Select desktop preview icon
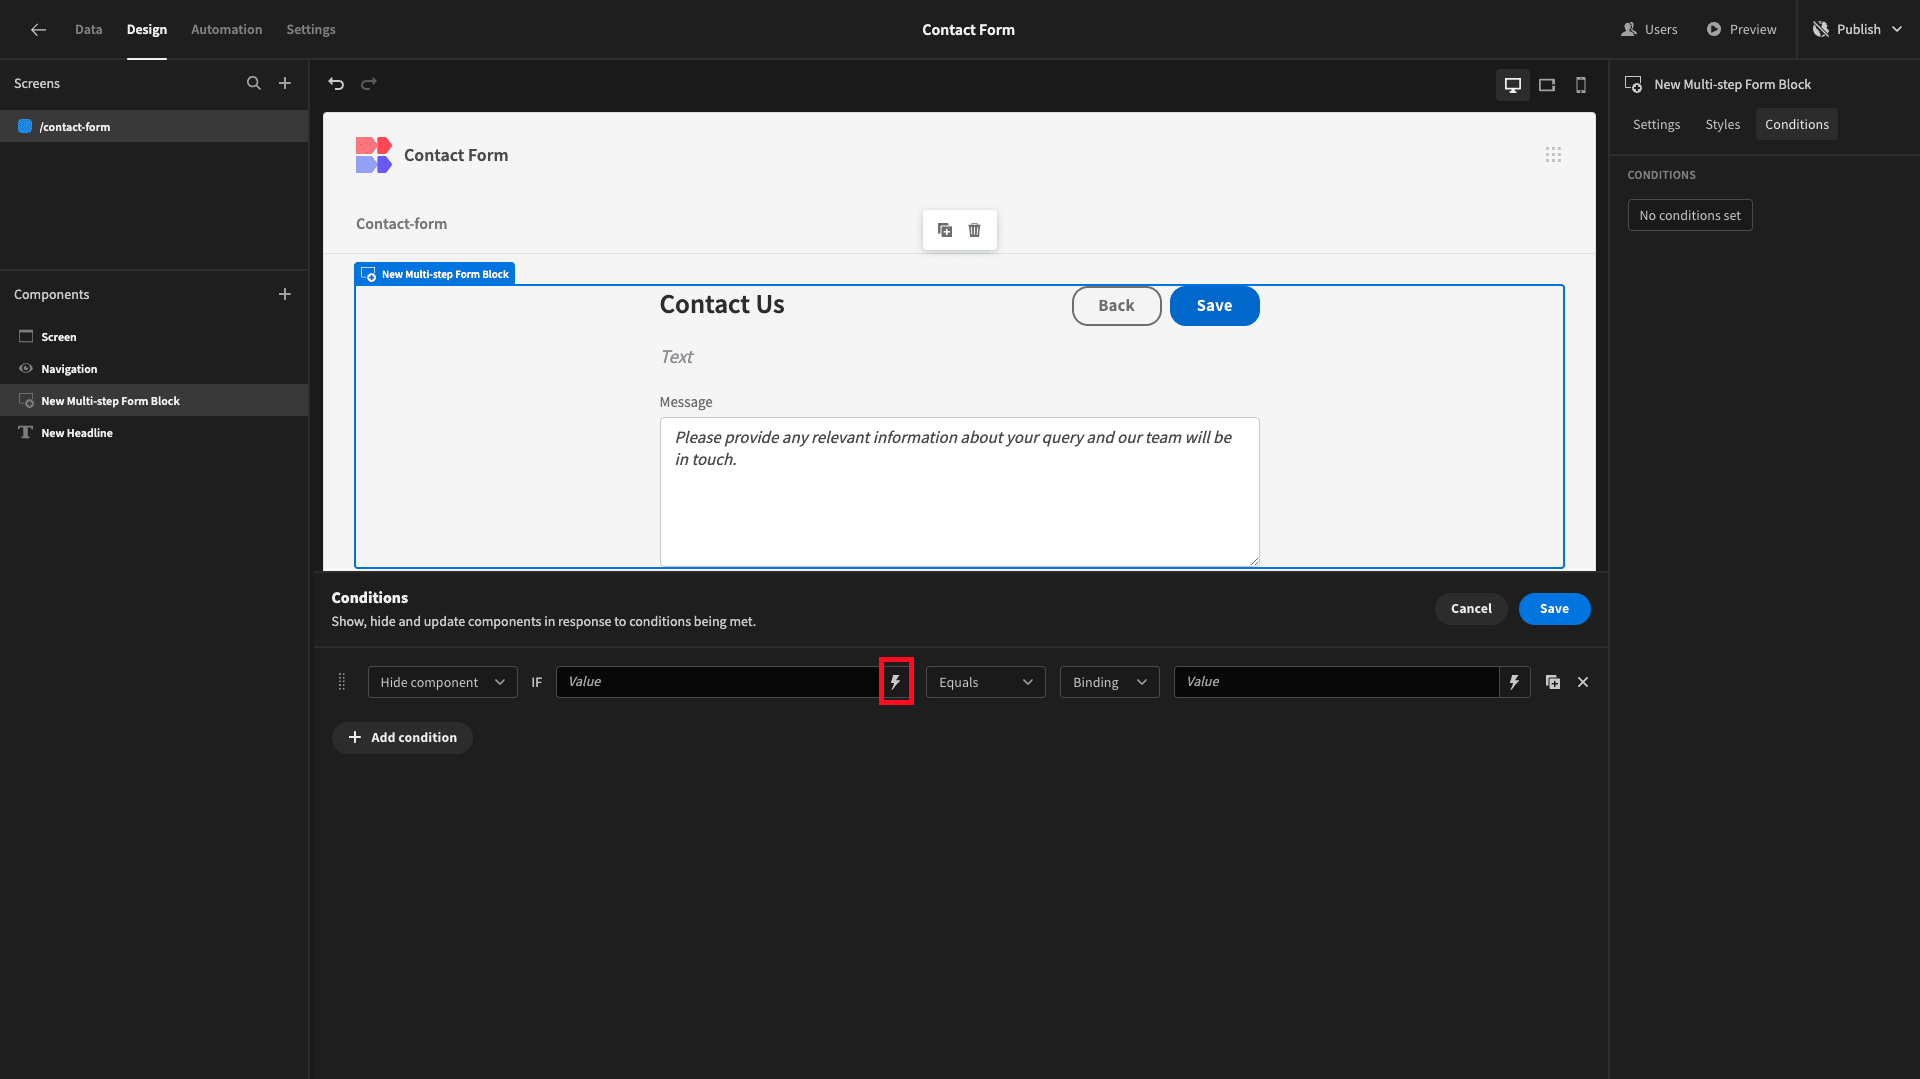The image size is (1920, 1079). point(1513,85)
